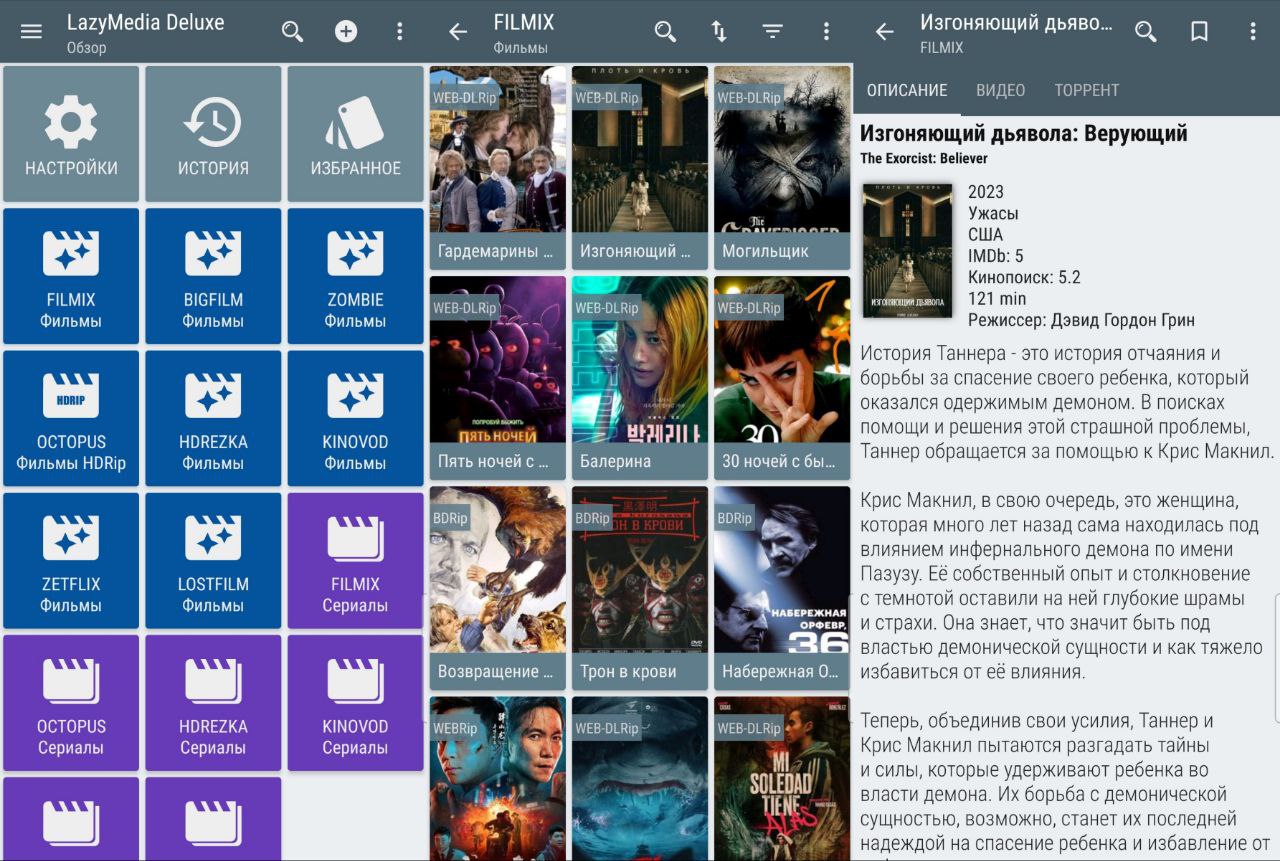Tap the year 2023 in movie info

tap(986, 192)
